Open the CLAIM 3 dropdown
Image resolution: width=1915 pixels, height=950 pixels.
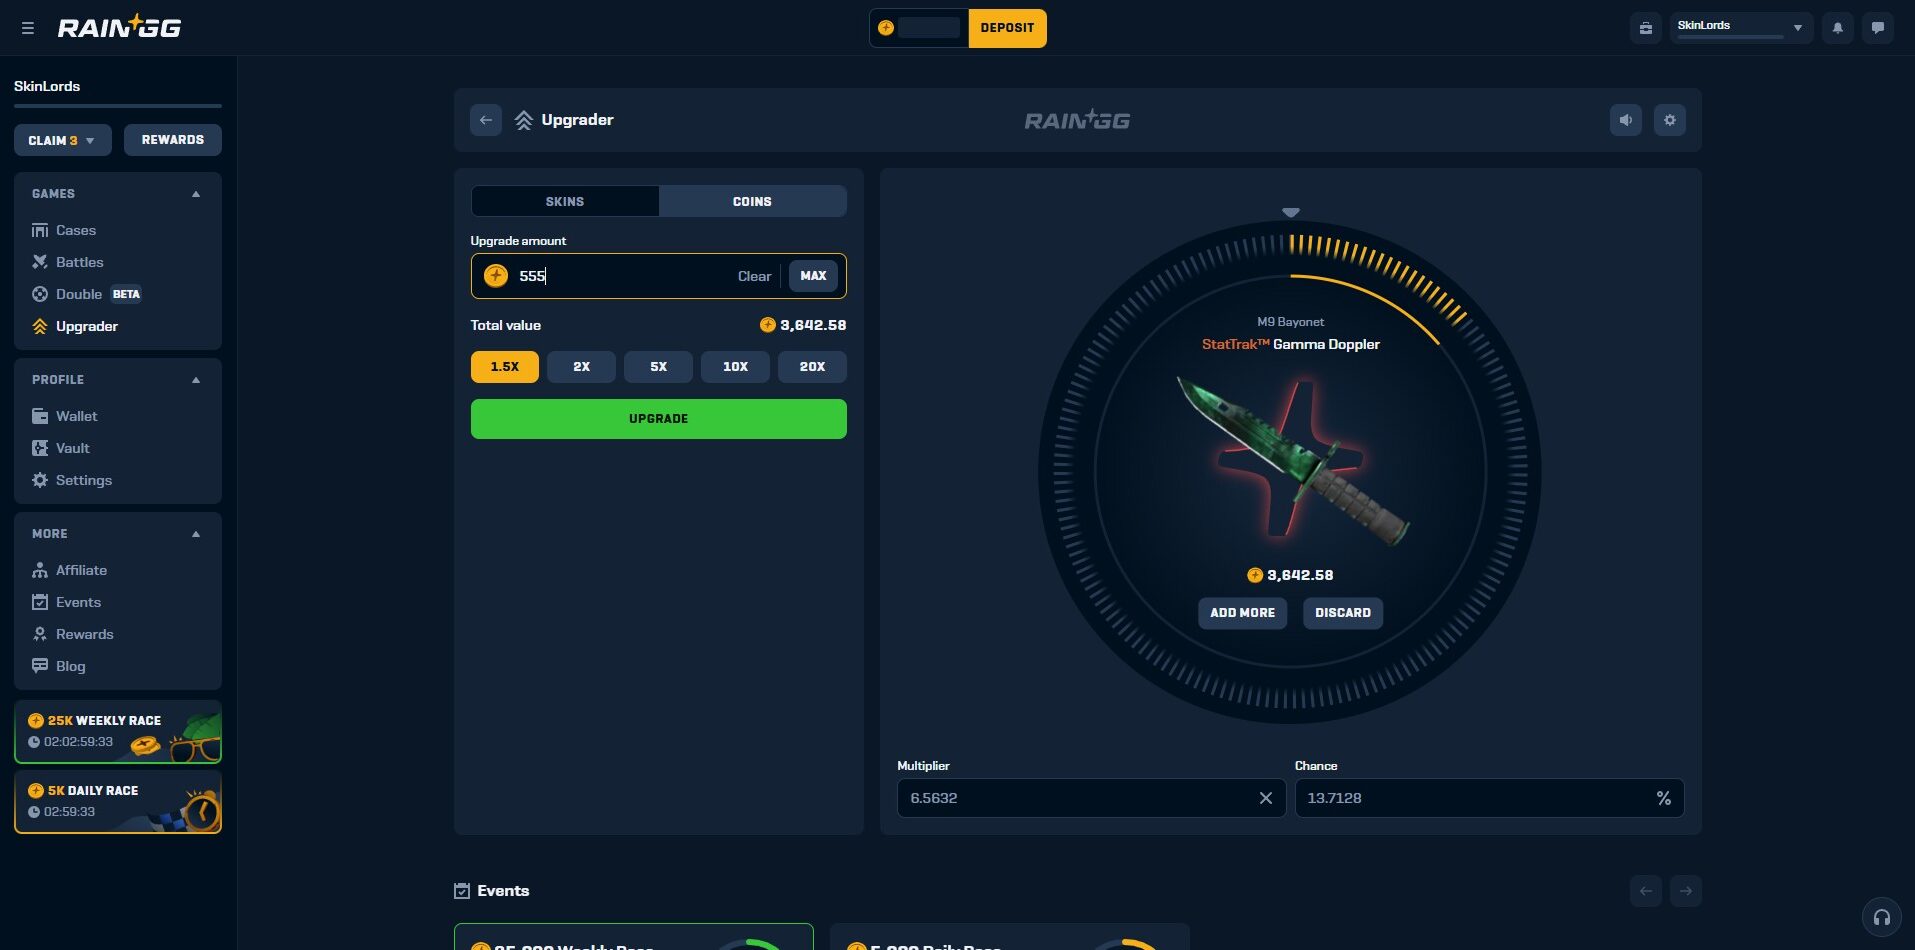tap(62, 140)
